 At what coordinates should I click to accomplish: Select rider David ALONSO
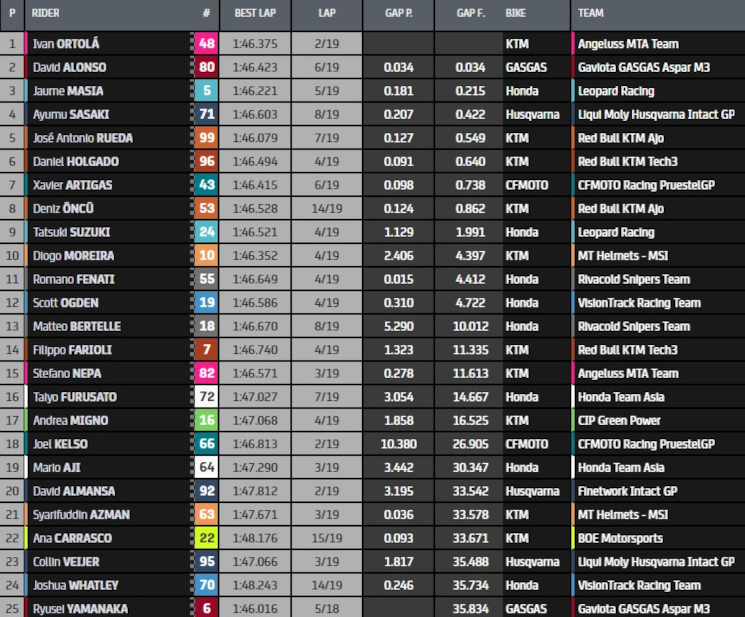click(x=69, y=67)
